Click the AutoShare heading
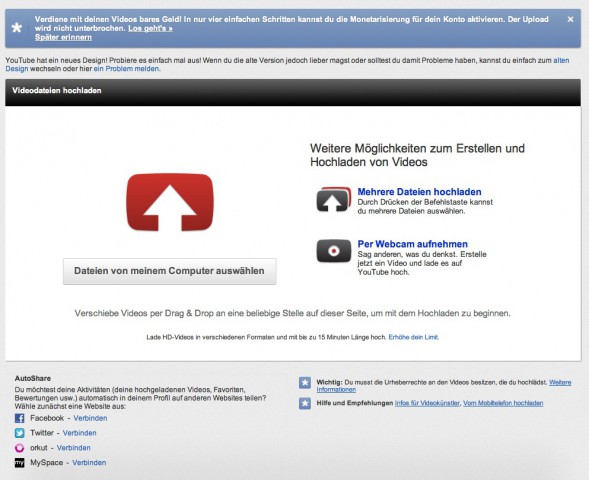The image size is (589, 480). pyautogui.click(x=33, y=378)
